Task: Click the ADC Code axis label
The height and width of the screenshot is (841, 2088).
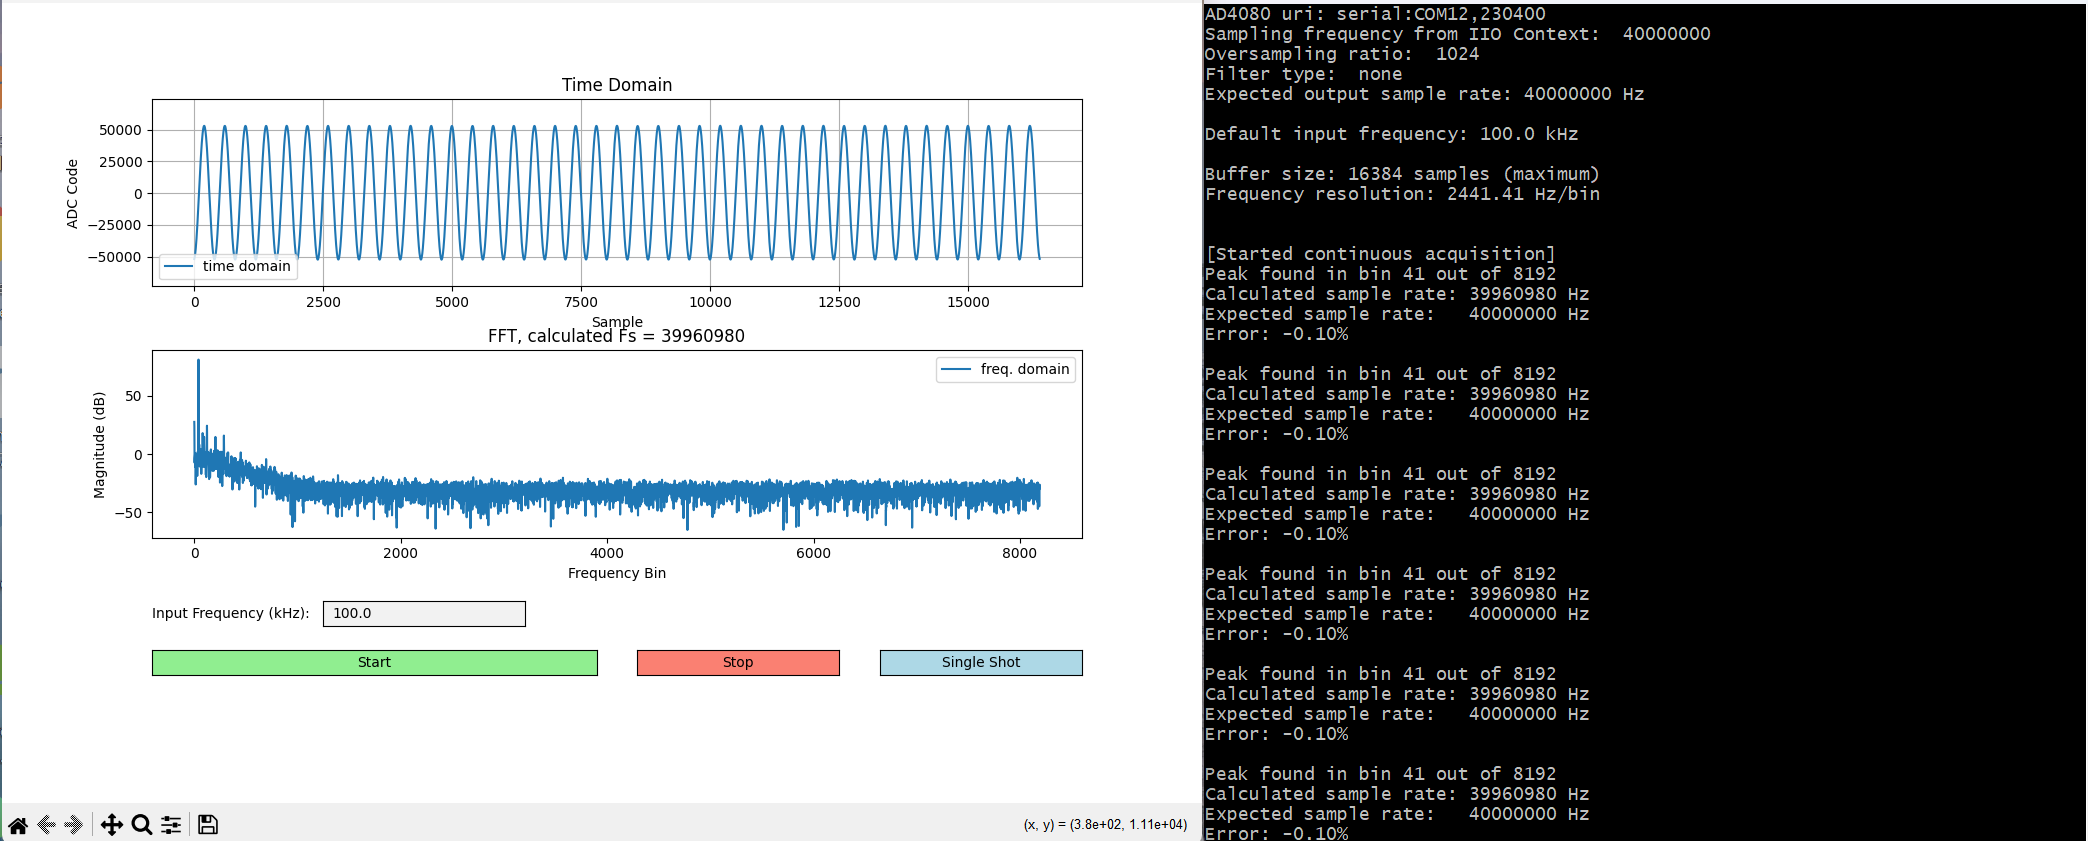Action: (x=72, y=194)
